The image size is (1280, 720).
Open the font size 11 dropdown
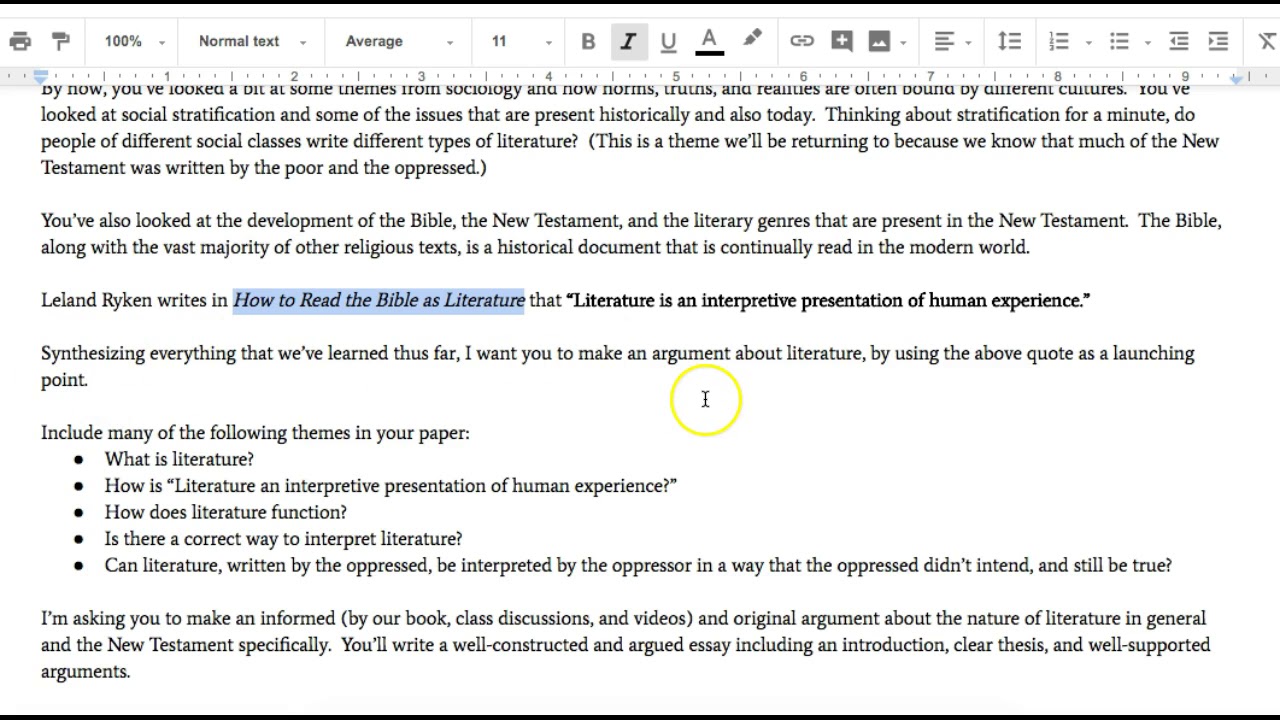521,41
